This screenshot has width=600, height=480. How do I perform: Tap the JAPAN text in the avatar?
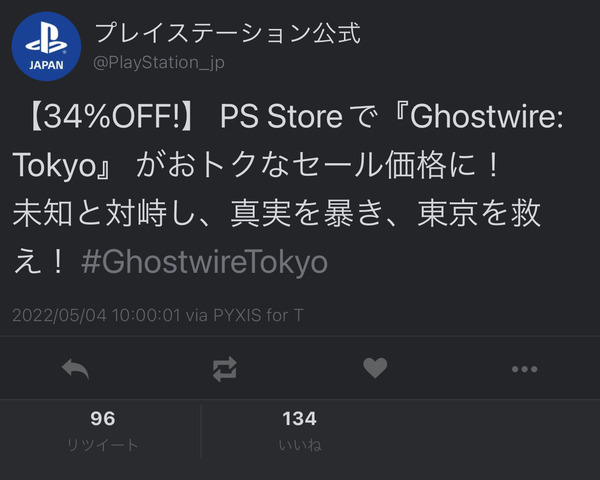(46, 65)
